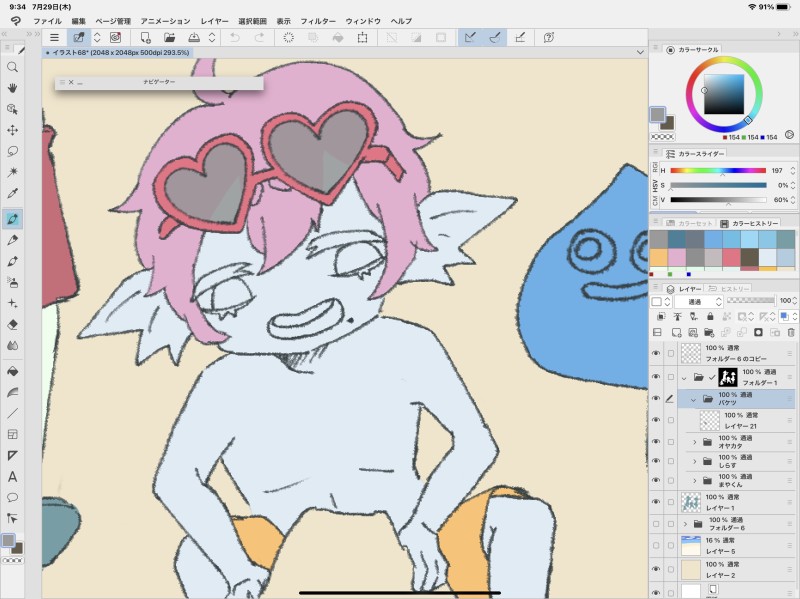
Task: Click the layer opacity stepper arrows
Action: [794, 301]
